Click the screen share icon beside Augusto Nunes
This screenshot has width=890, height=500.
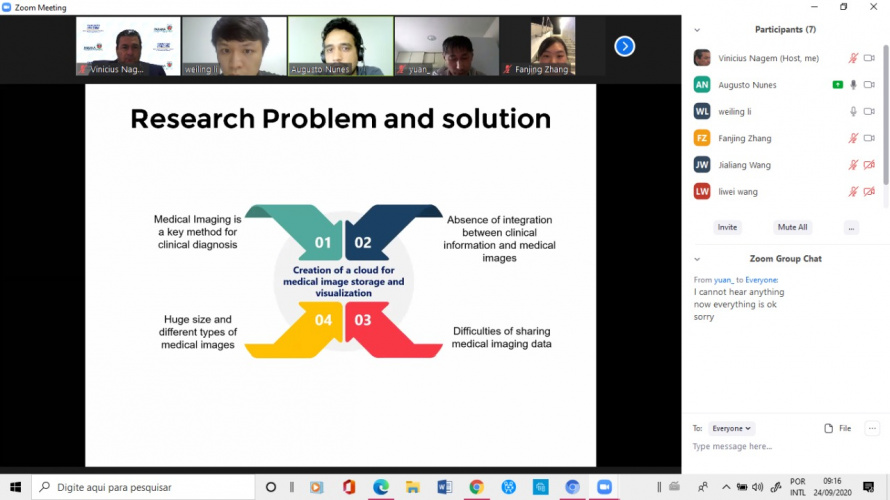click(837, 85)
